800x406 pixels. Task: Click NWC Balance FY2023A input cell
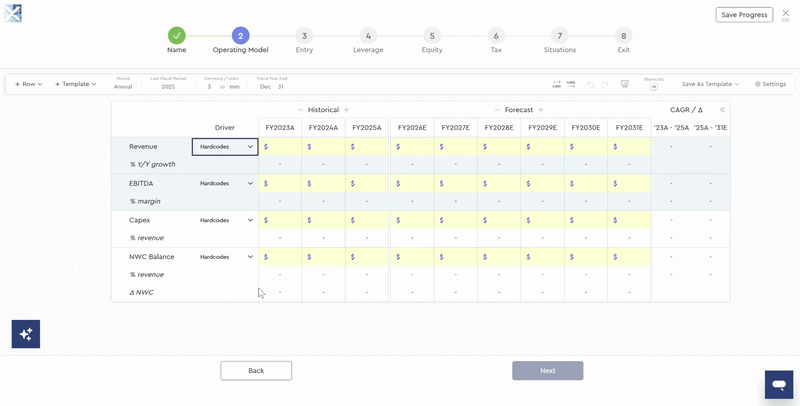280,257
